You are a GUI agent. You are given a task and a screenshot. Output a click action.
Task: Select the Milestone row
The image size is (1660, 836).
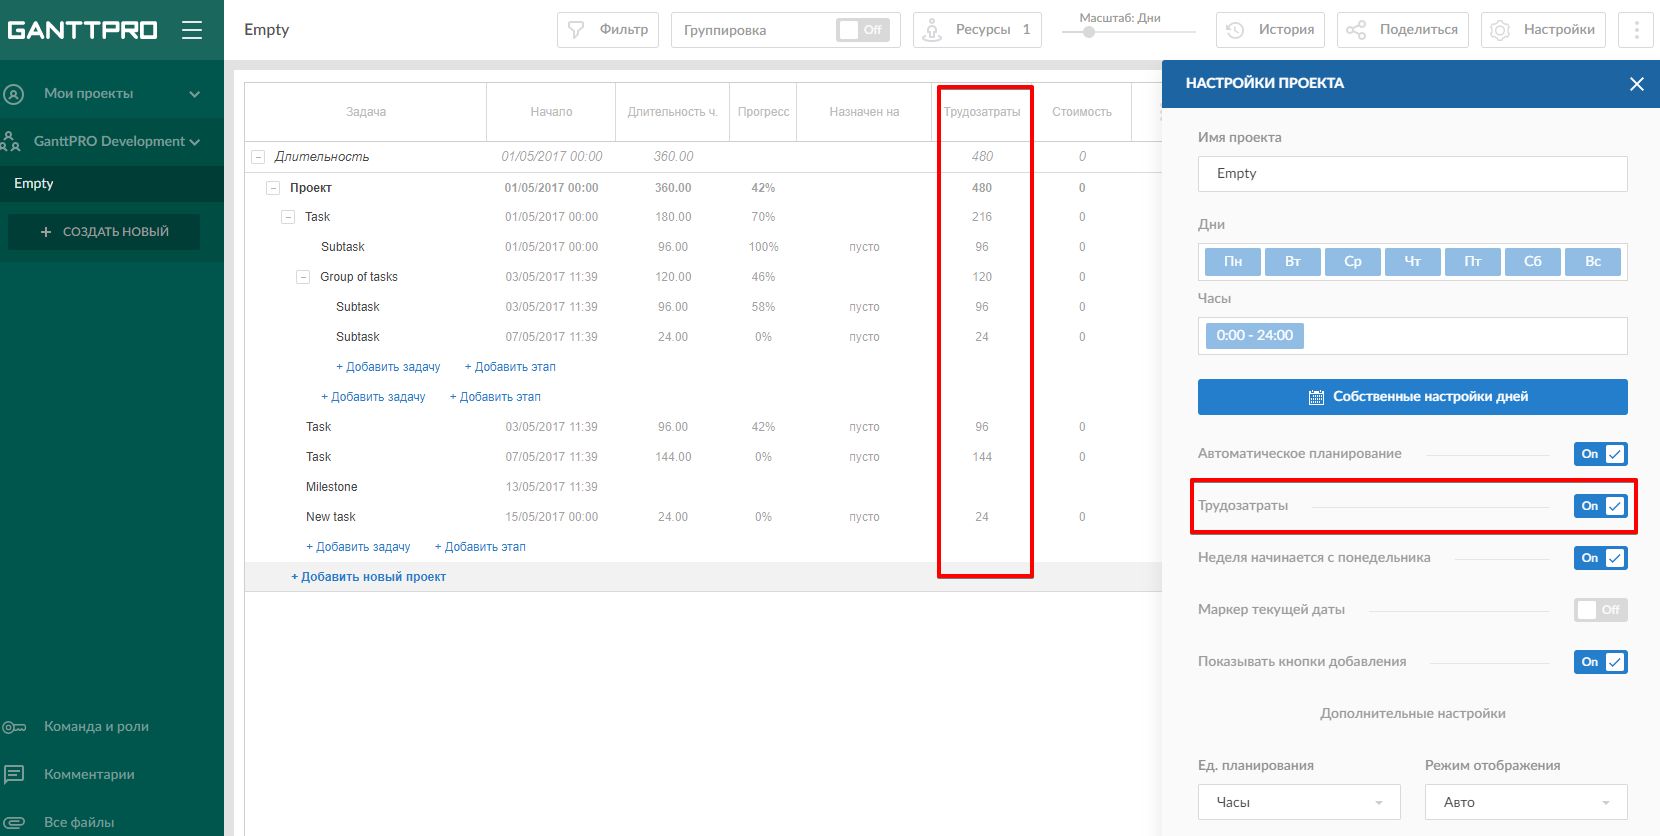pos(703,487)
